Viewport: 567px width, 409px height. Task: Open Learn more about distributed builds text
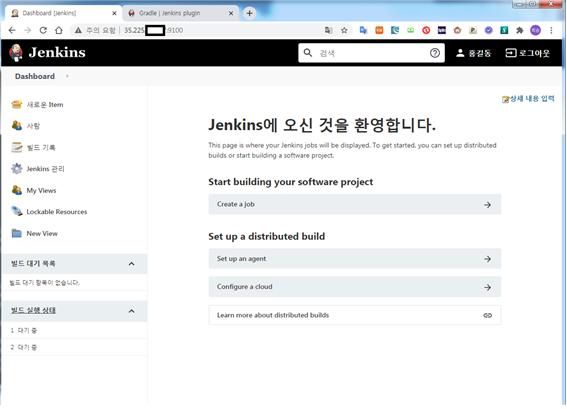[273, 315]
